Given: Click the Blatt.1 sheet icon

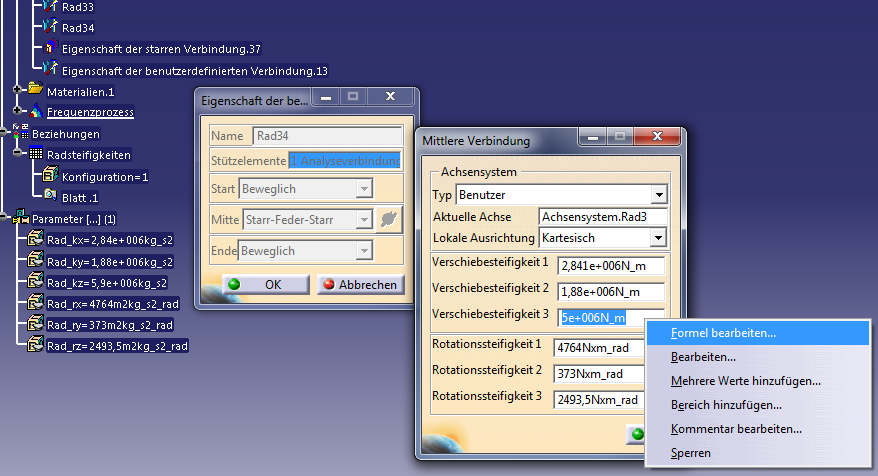Looking at the screenshot, I should tap(50, 195).
